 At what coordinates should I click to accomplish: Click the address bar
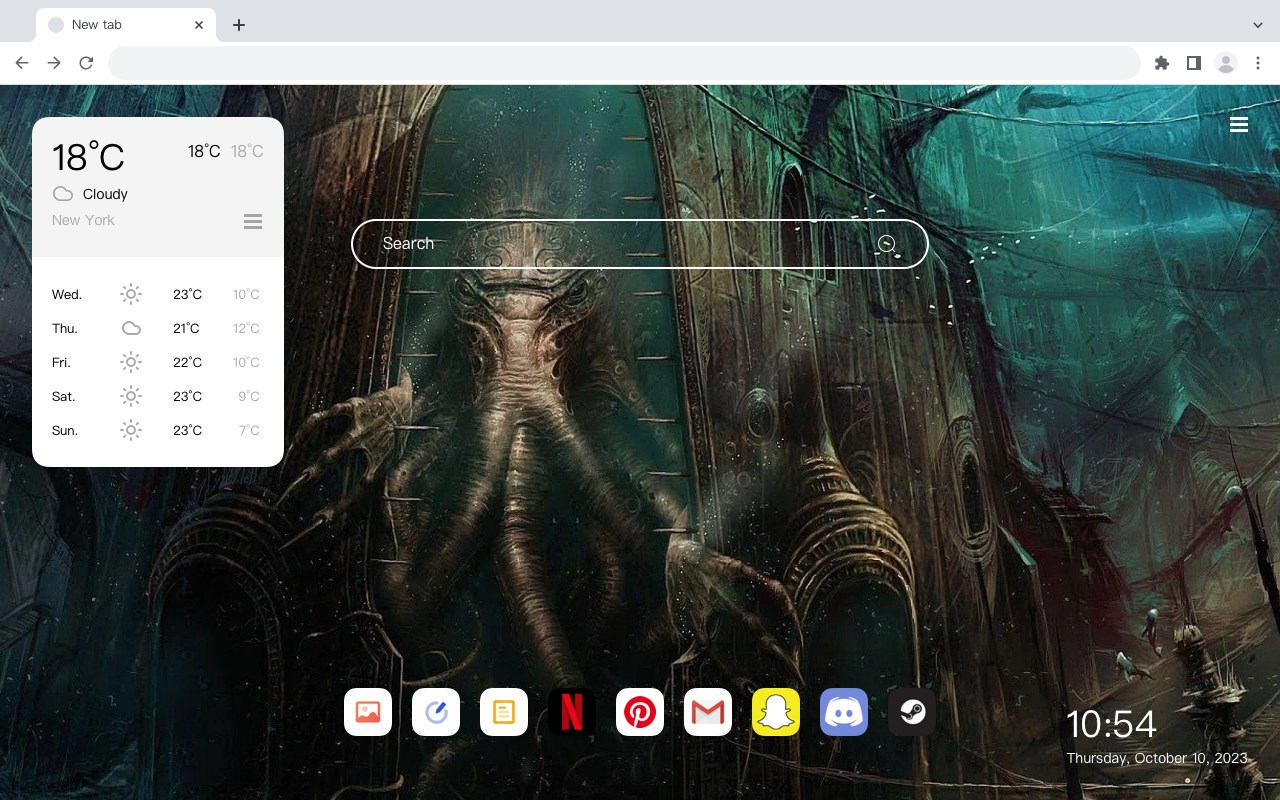coord(624,63)
